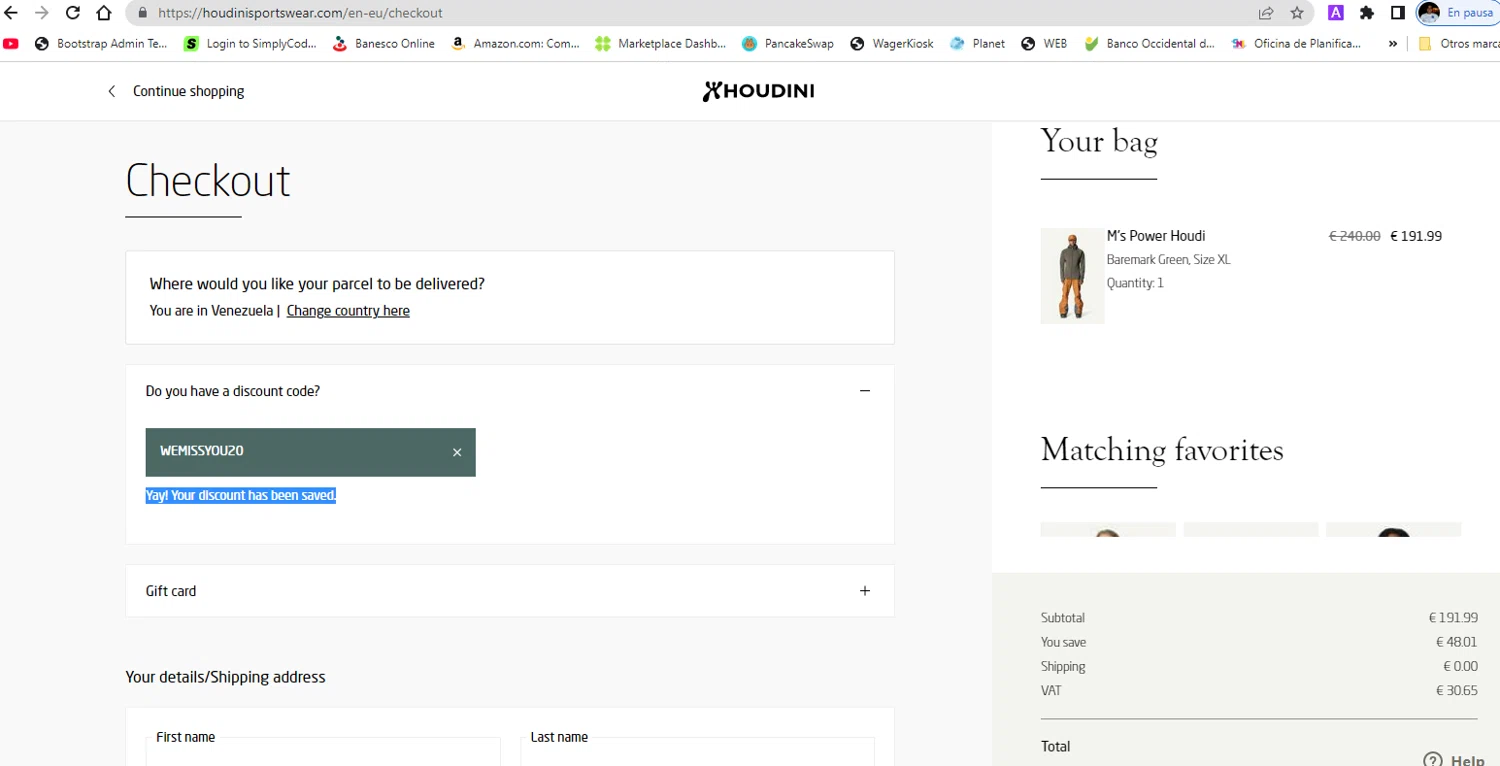
Task: Click the € 191.99 product price
Action: coord(1416,236)
